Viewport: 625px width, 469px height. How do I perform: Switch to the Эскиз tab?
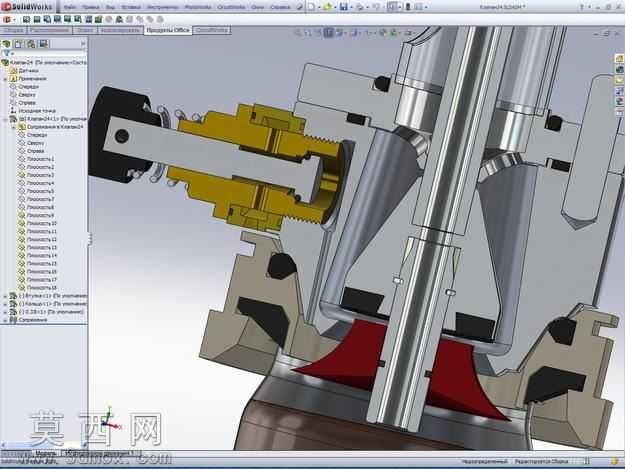[x=85, y=30]
